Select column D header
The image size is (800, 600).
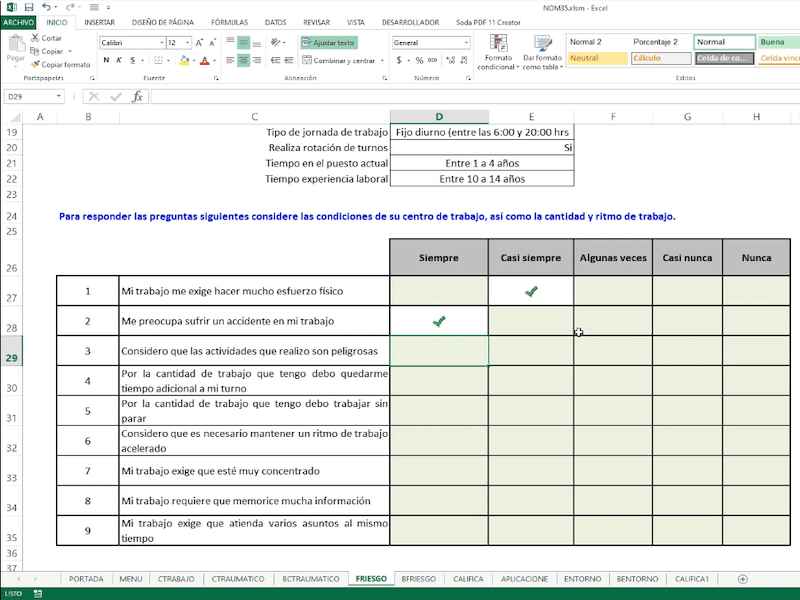(x=439, y=117)
